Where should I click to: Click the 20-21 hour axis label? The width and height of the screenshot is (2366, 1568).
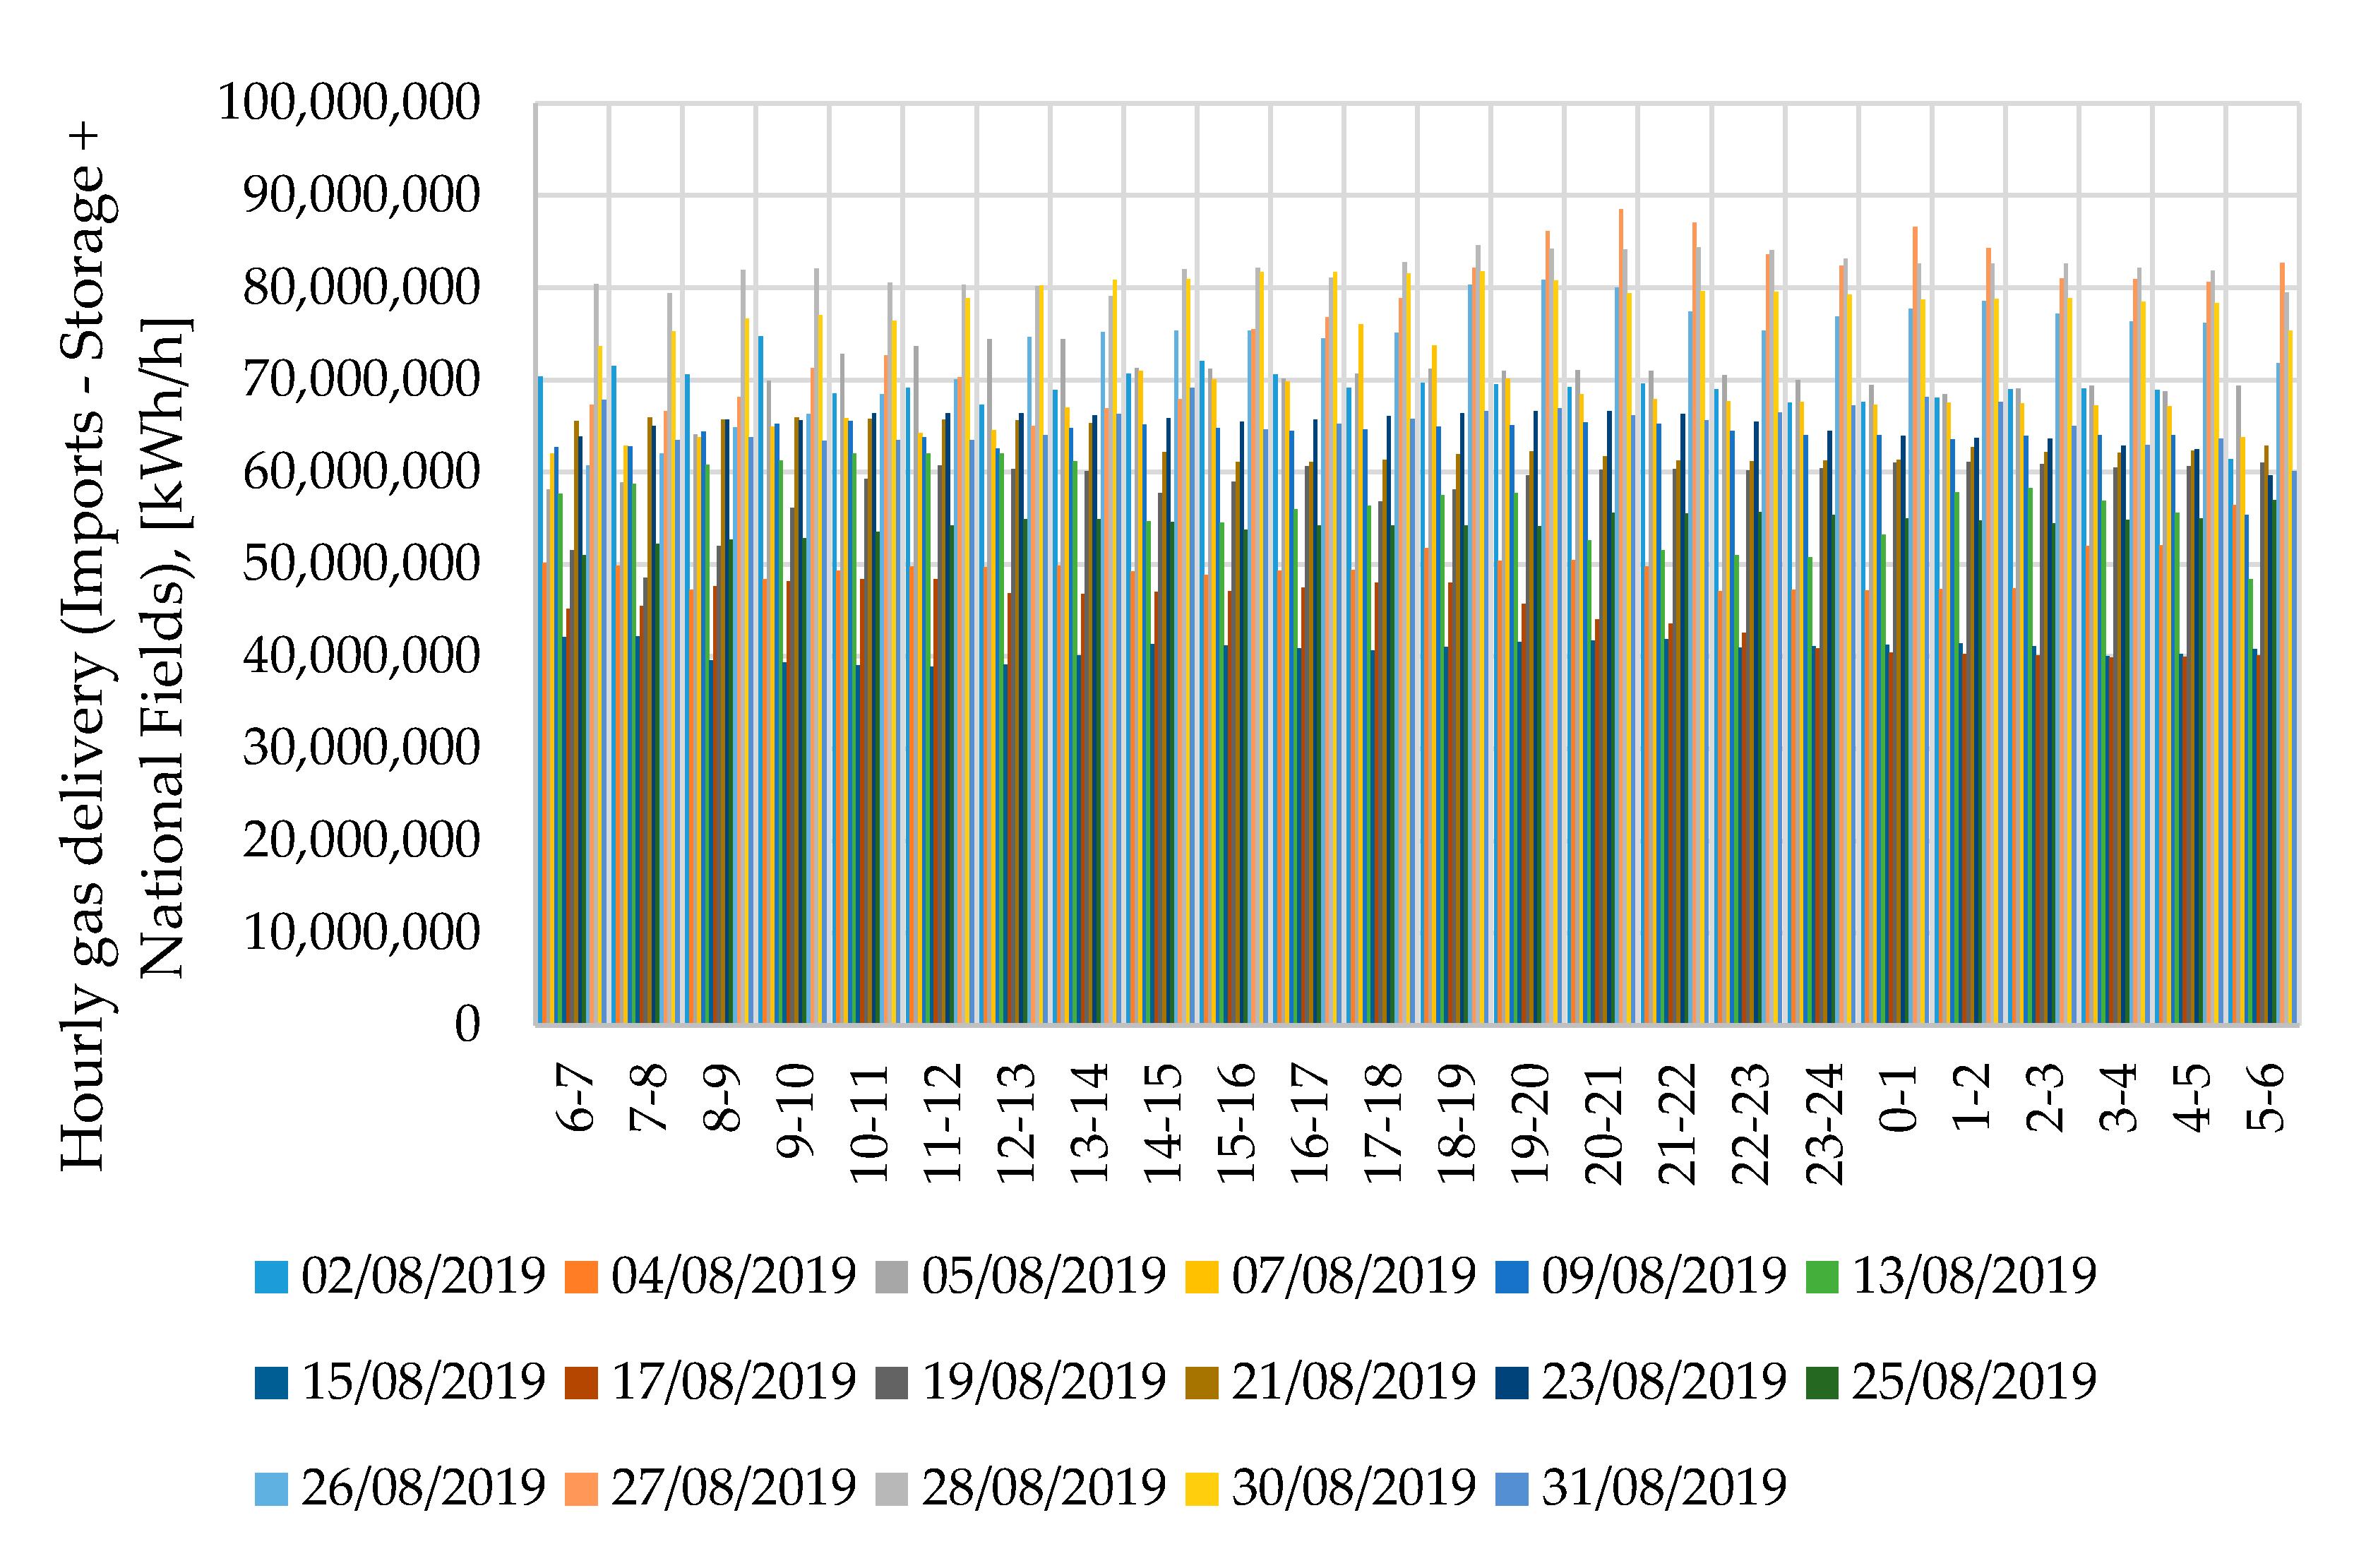click(x=1604, y=1125)
